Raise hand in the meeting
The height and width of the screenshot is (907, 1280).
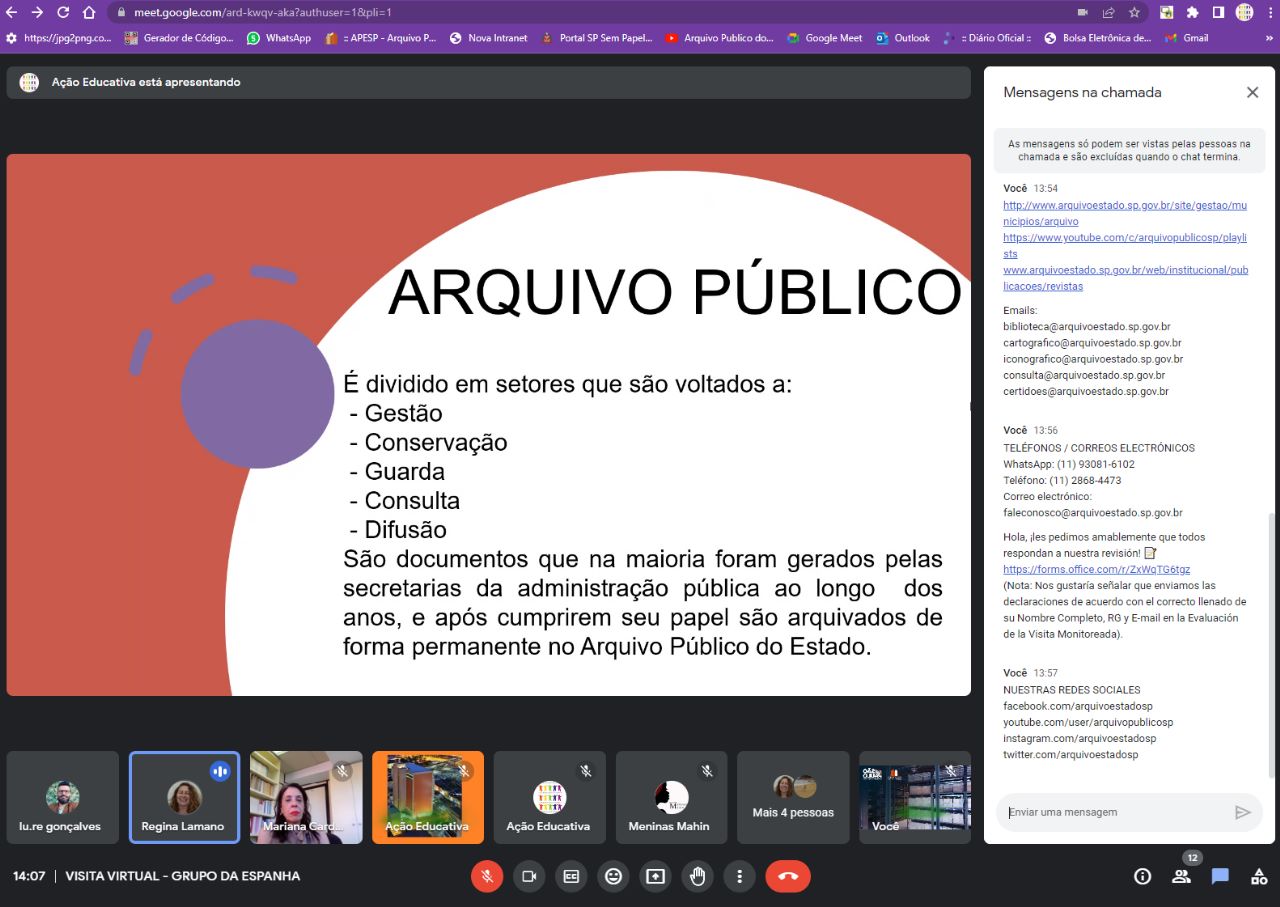pos(697,876)
